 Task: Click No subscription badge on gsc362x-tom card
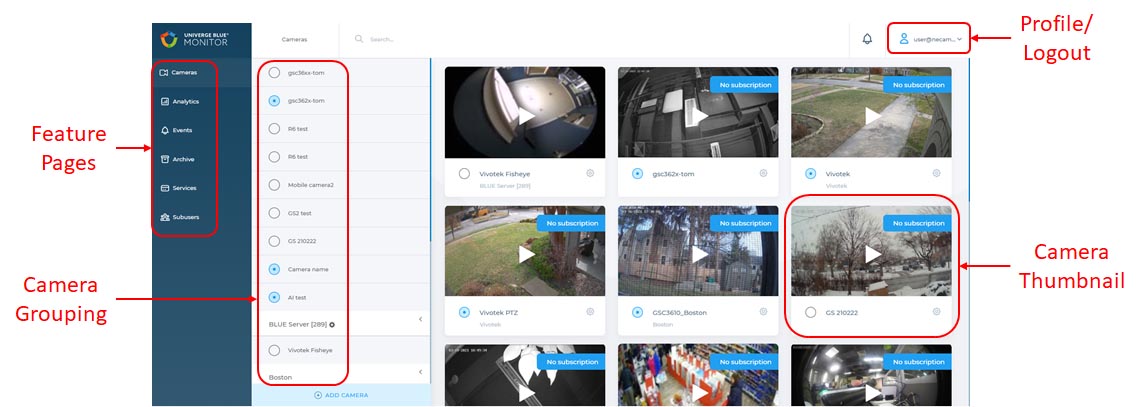pos(746,85)
